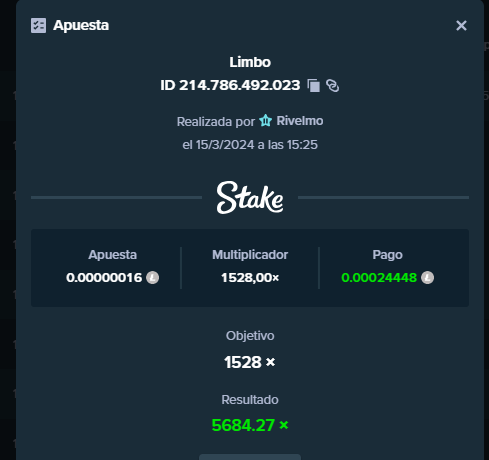Click the Litecoin icon beside payout amount
The image size is (489, 460).
tap(427, 278)
